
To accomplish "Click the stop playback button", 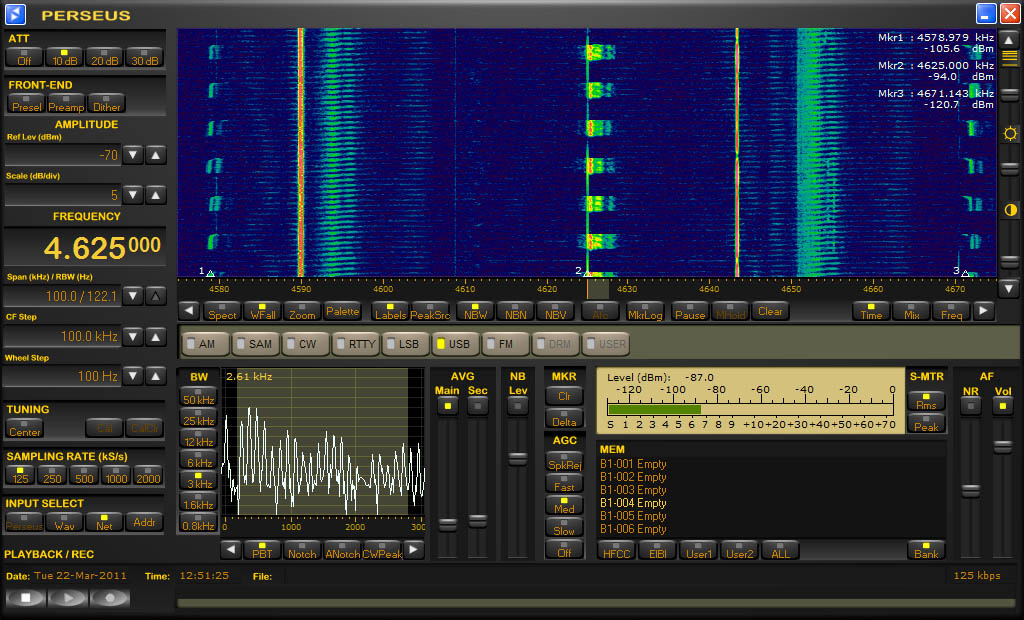I will [25, 598].
